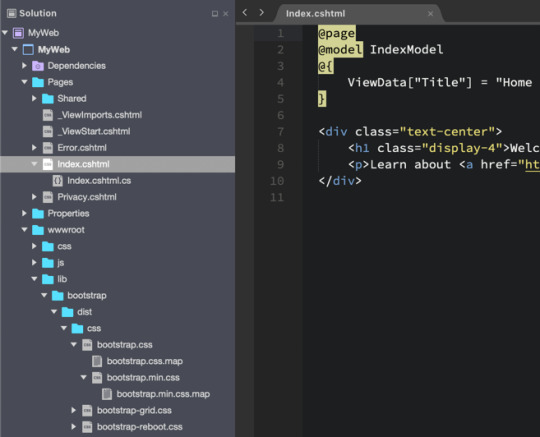
Task: Click the MyWeb project icon
Action: 28,50
